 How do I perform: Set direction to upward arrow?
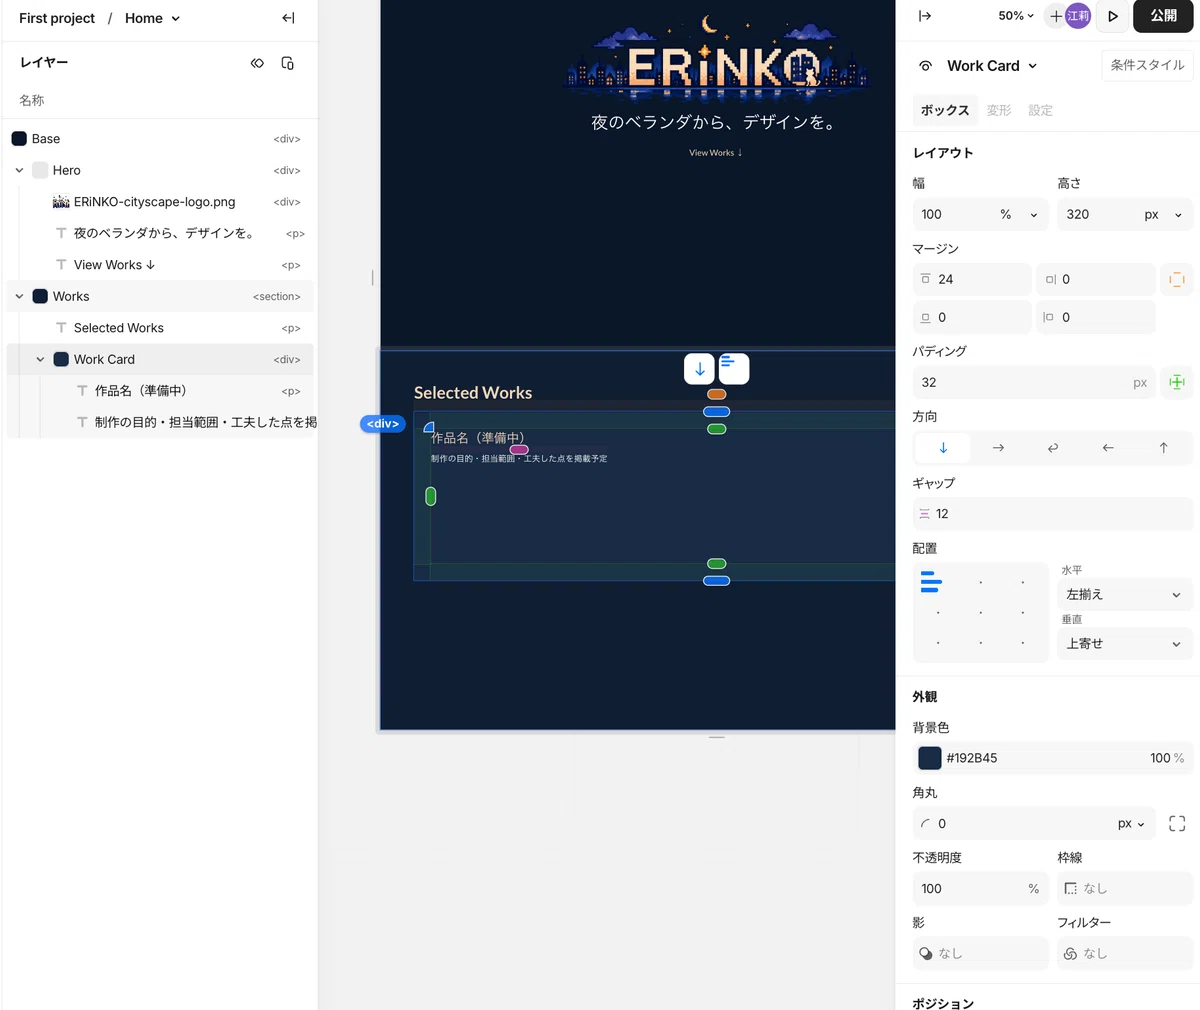[x=1163, y=448]
